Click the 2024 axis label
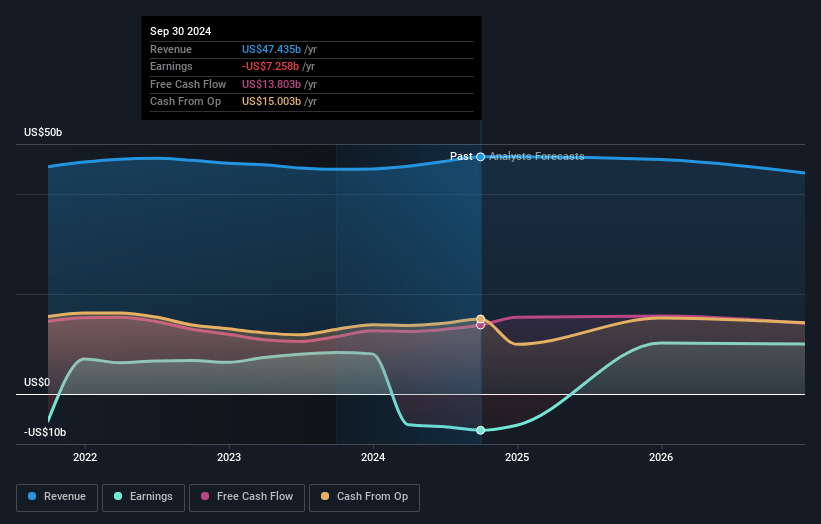This screenshot has width=821, height=524. tap(373, 458)
